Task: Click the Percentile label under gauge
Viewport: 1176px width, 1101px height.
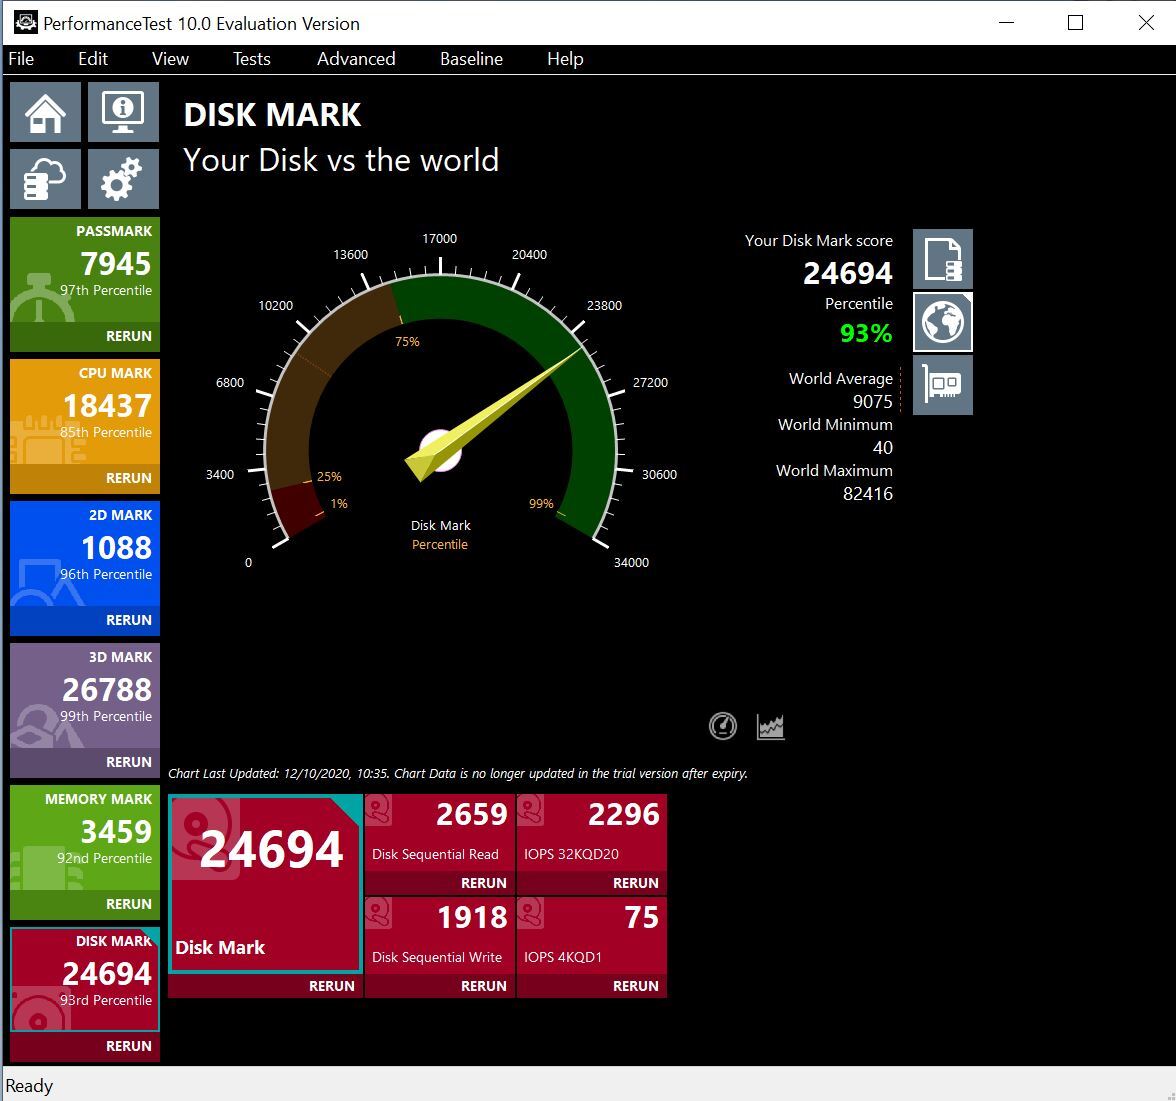Action: [x=440, y=544]
